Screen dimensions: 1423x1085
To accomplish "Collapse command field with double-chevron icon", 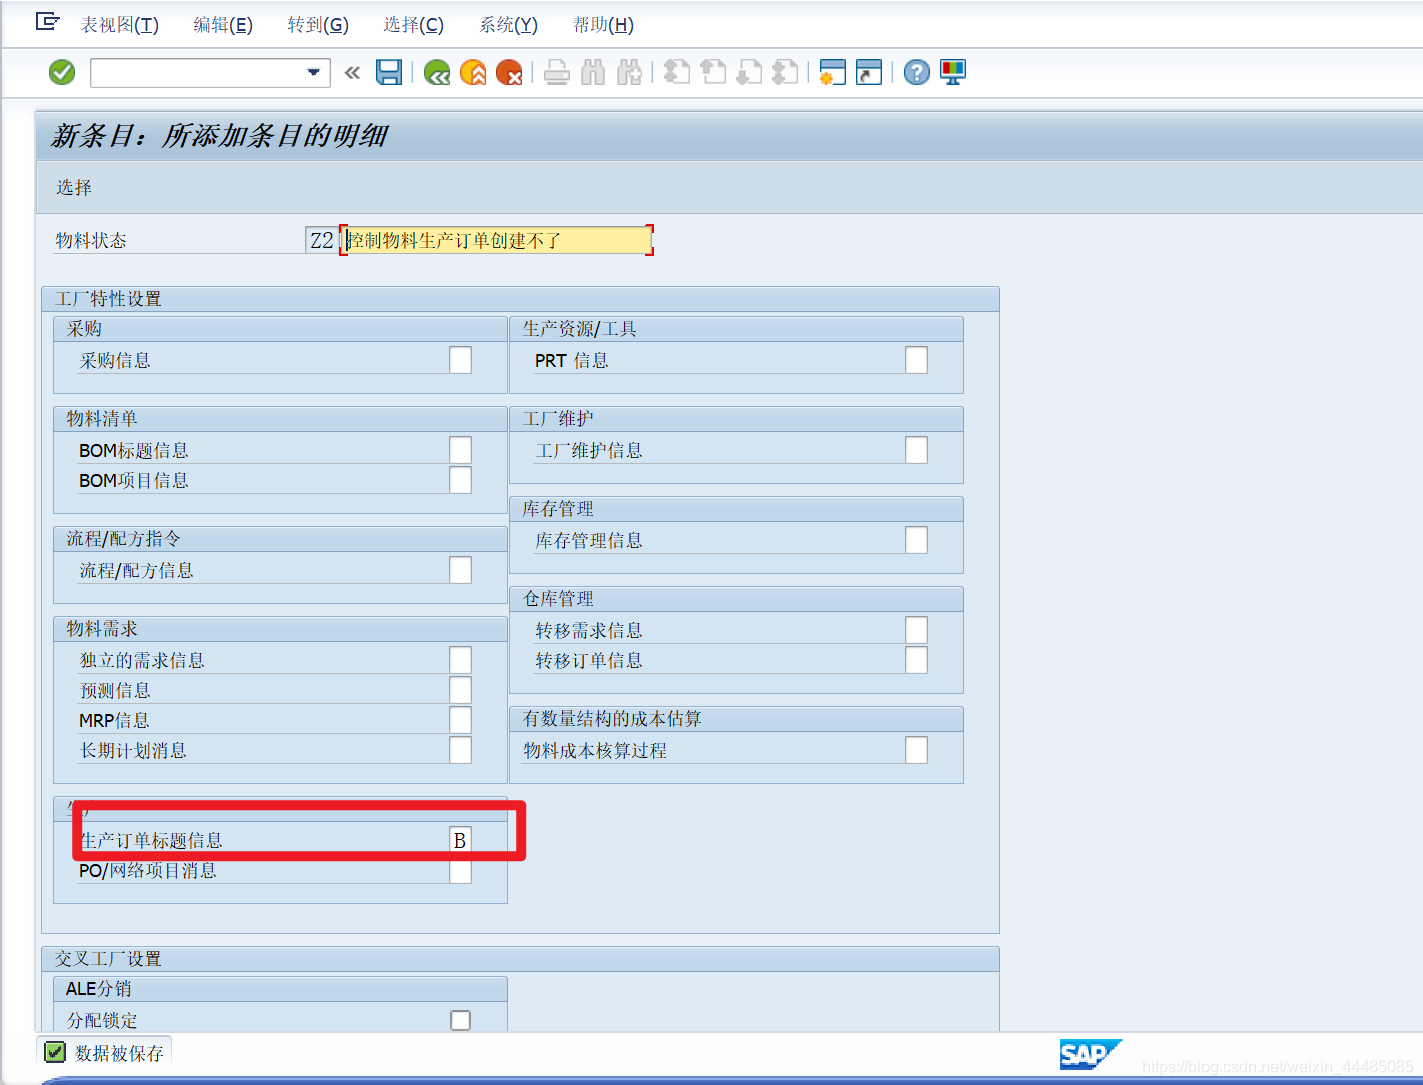I will tap(352, 72).
